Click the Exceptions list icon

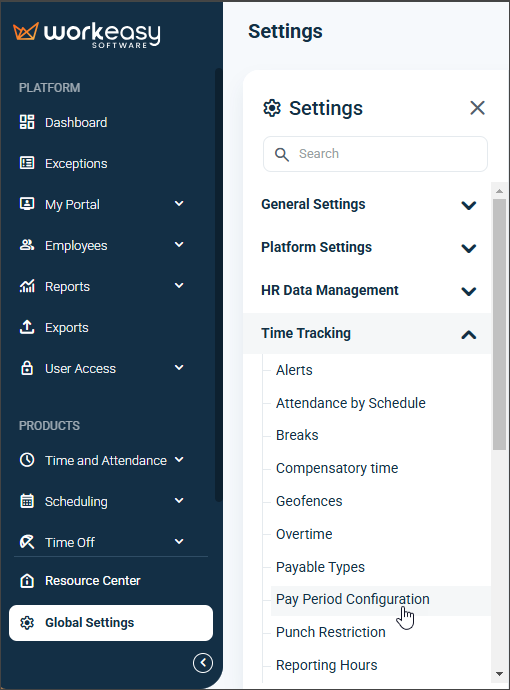tap(27, 163)
